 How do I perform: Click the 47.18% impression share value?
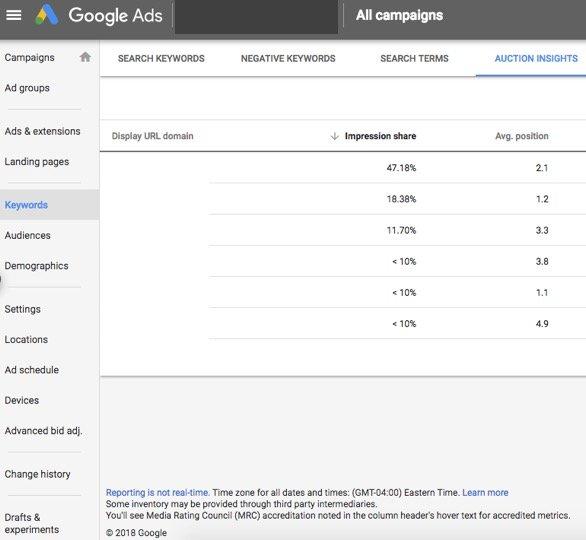click(401, 168)
